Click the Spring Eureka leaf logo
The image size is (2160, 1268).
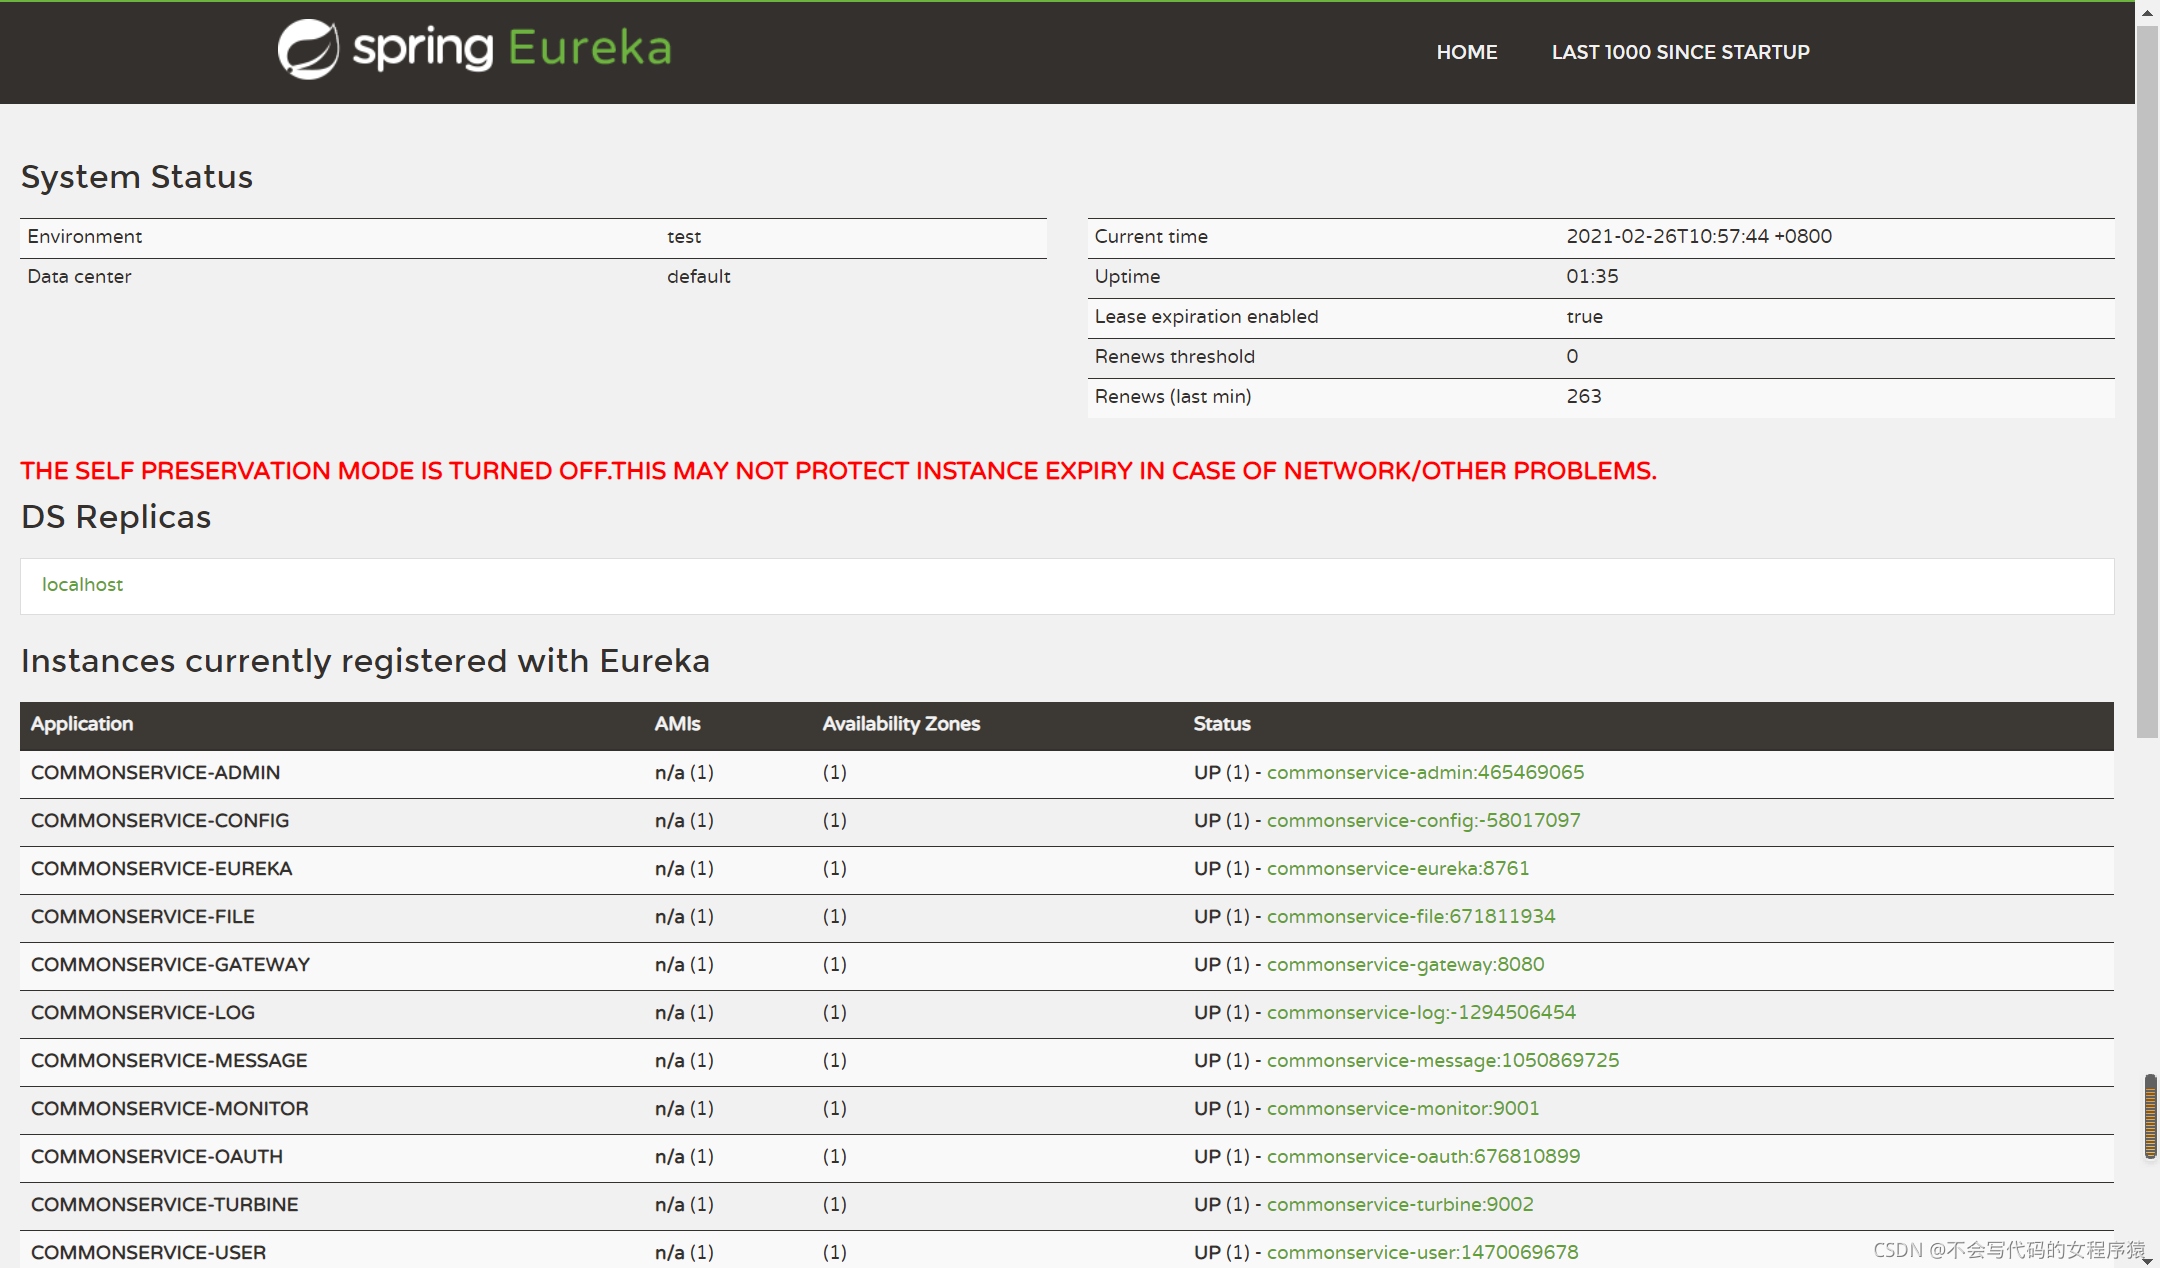click(x=308, y=49)
